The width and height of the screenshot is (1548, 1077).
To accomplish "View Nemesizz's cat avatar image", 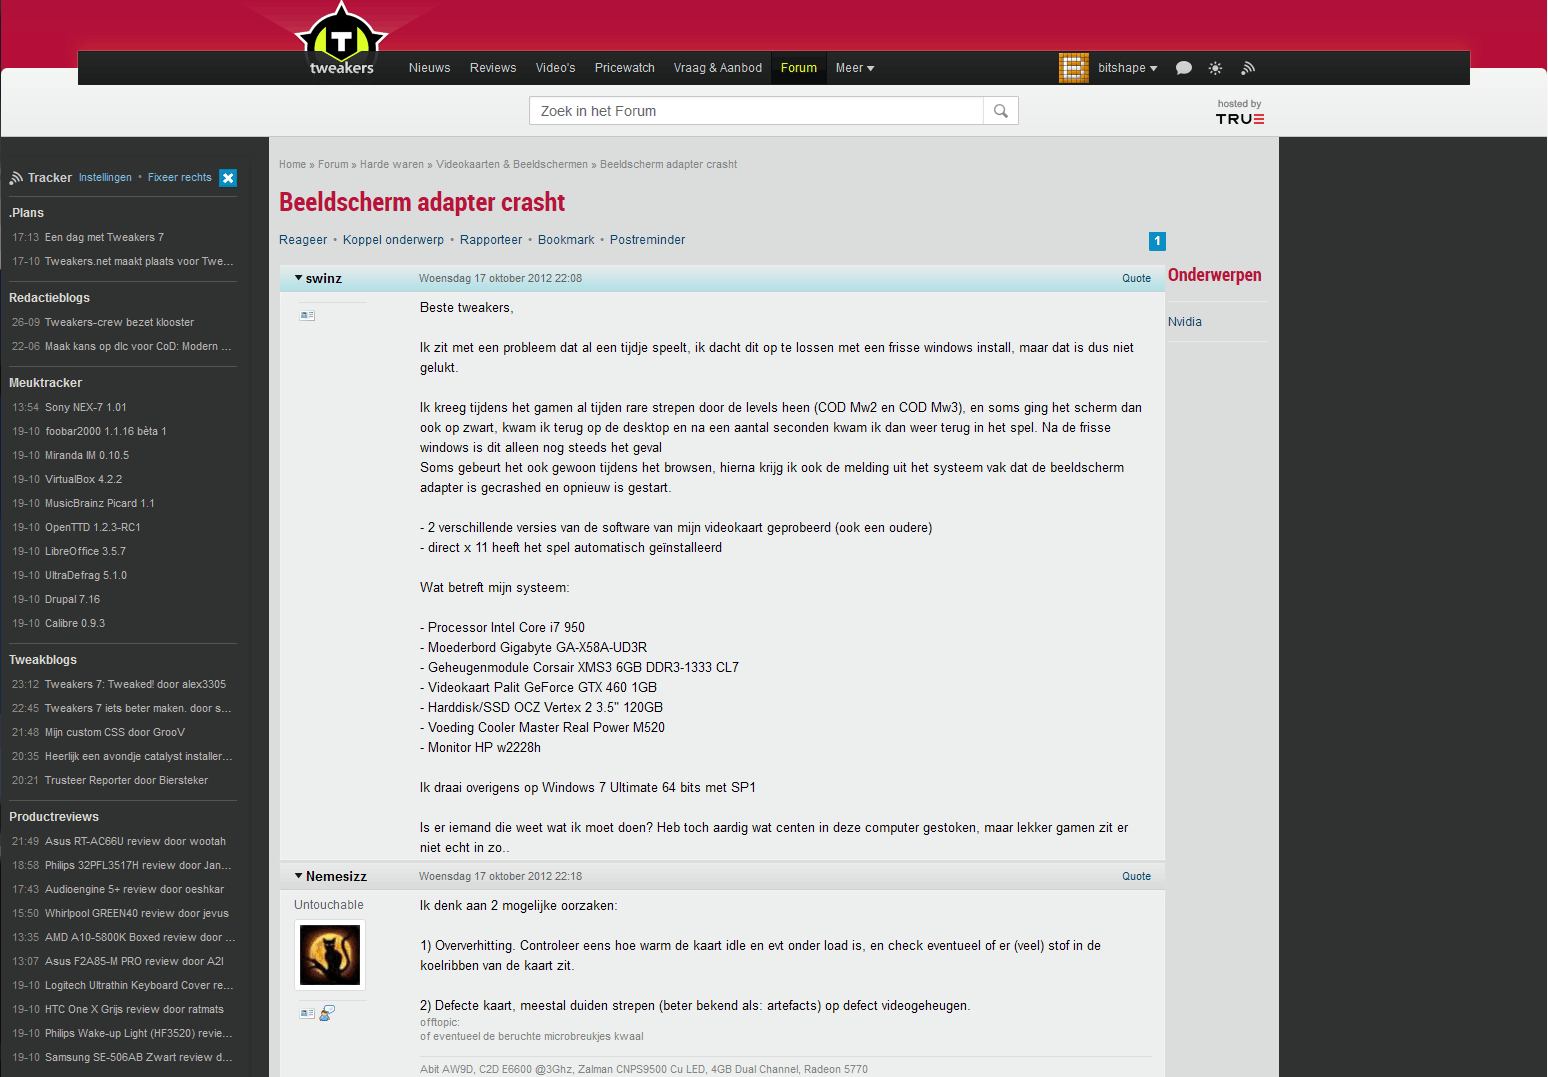I will pos(330,955).
